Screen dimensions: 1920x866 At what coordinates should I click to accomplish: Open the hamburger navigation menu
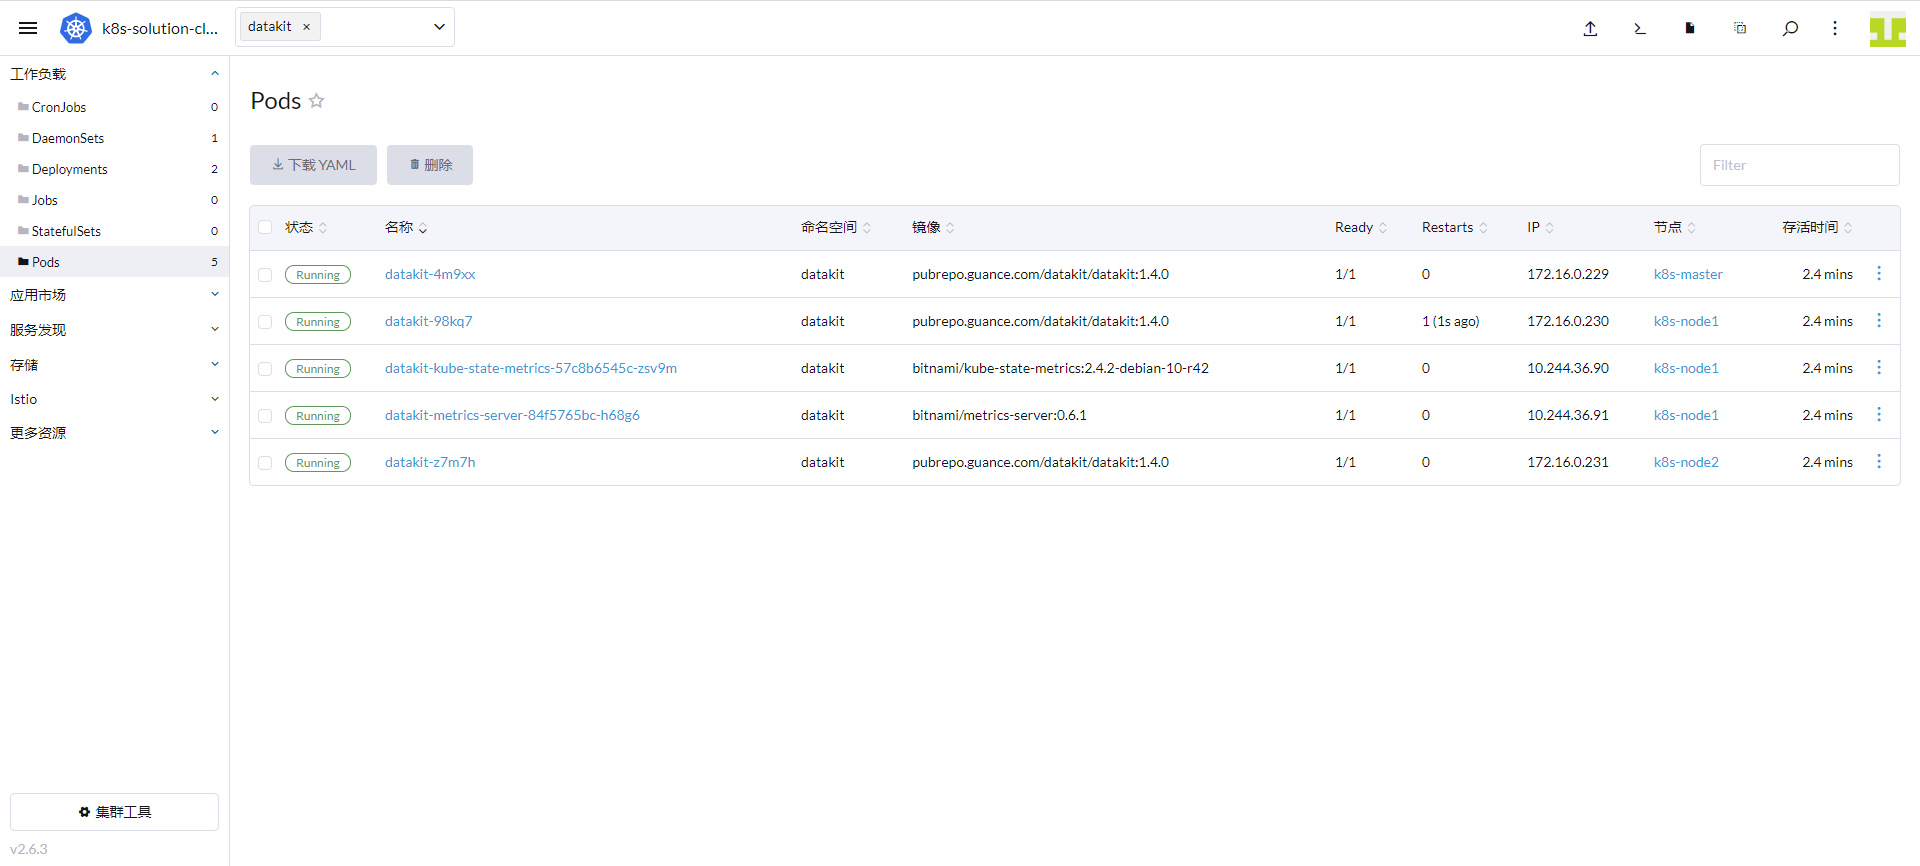28,28
